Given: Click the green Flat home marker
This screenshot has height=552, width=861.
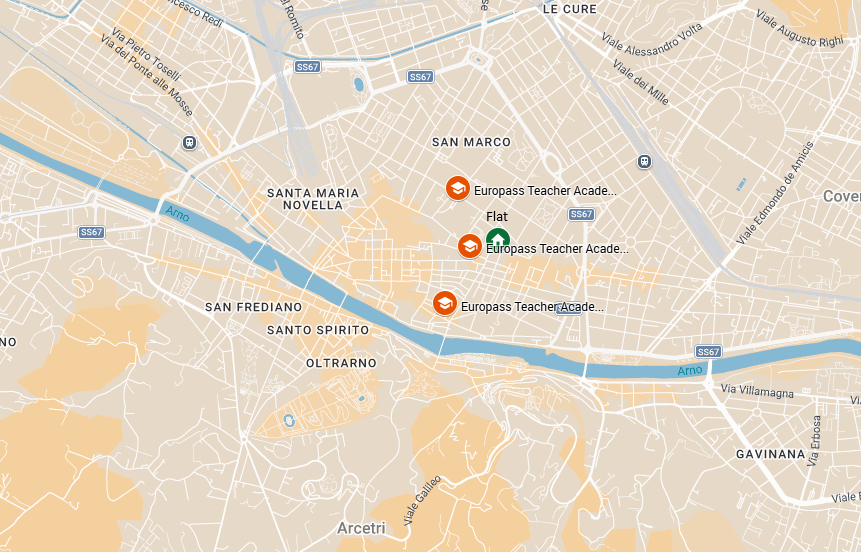Looking at the screenshot, I should pyautogui.click(x=497, y=238).
